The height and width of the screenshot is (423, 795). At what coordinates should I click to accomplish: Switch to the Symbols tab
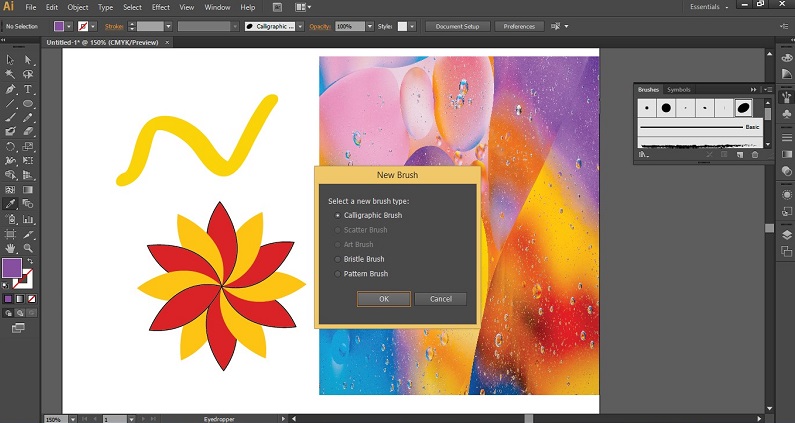tap(678, 90)
